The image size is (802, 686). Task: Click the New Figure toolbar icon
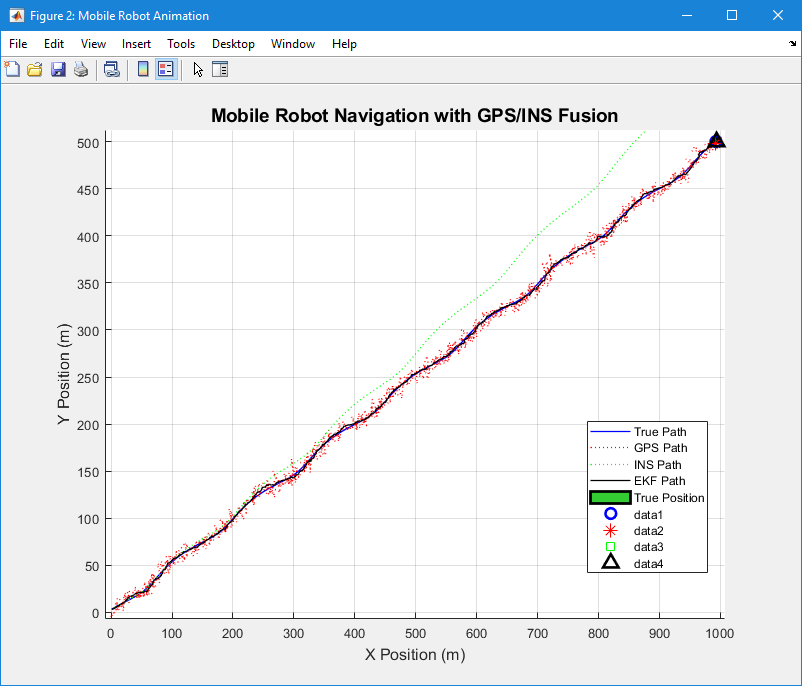tap(12, 69)
